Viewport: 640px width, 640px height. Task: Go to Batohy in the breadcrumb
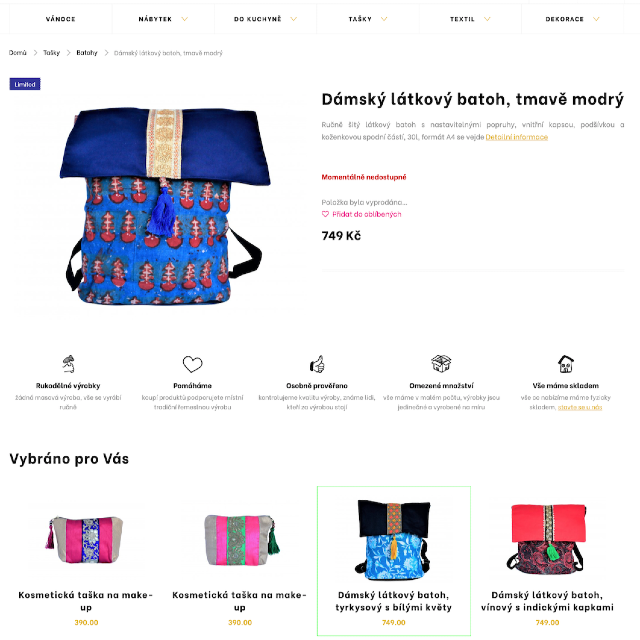pyautogui.click(x=87, y=53)
